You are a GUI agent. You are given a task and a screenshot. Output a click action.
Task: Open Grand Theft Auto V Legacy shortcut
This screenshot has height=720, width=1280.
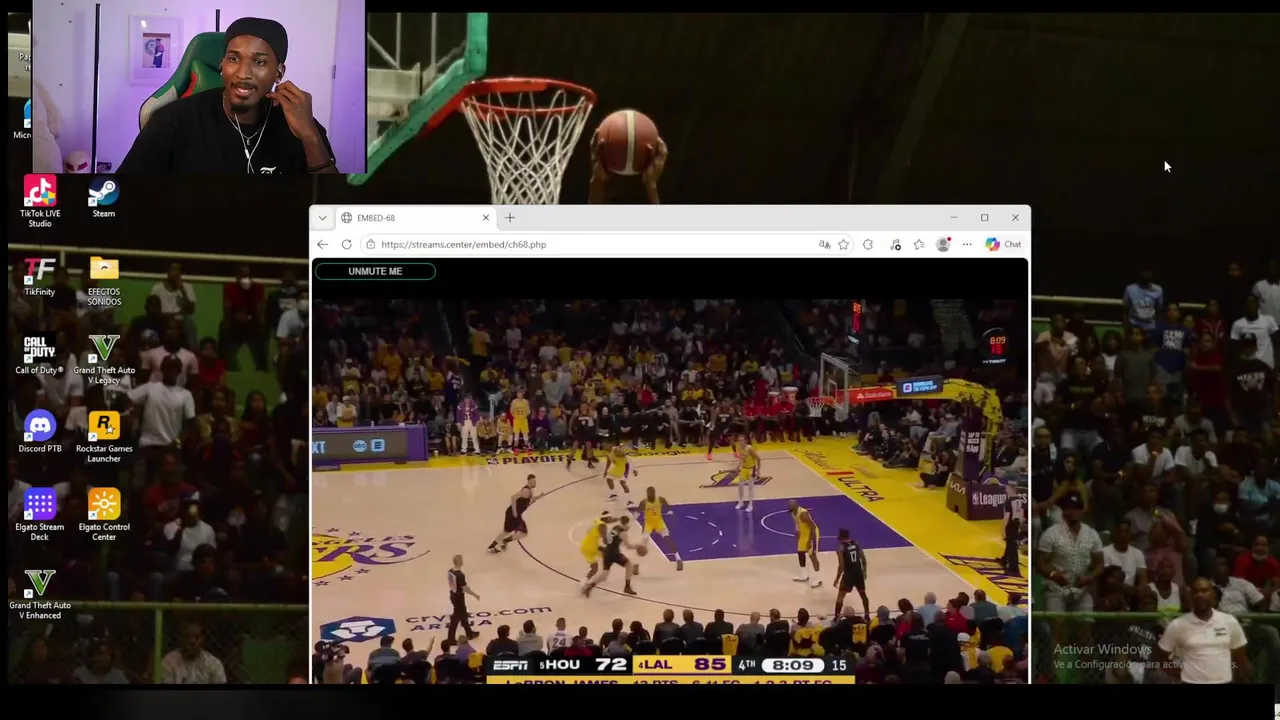tap(104, 360)
